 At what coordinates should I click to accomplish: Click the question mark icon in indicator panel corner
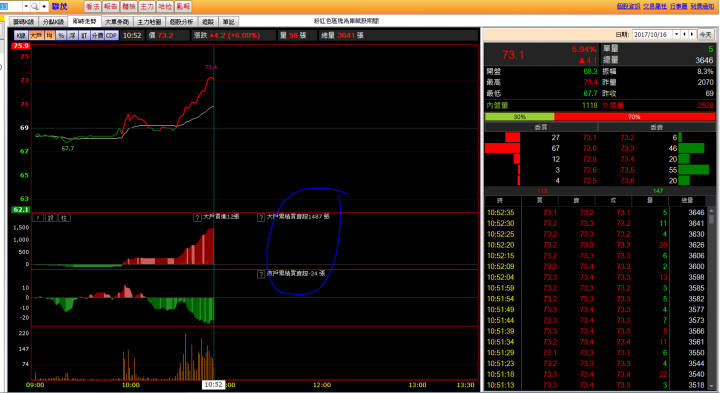click(38, 218)
